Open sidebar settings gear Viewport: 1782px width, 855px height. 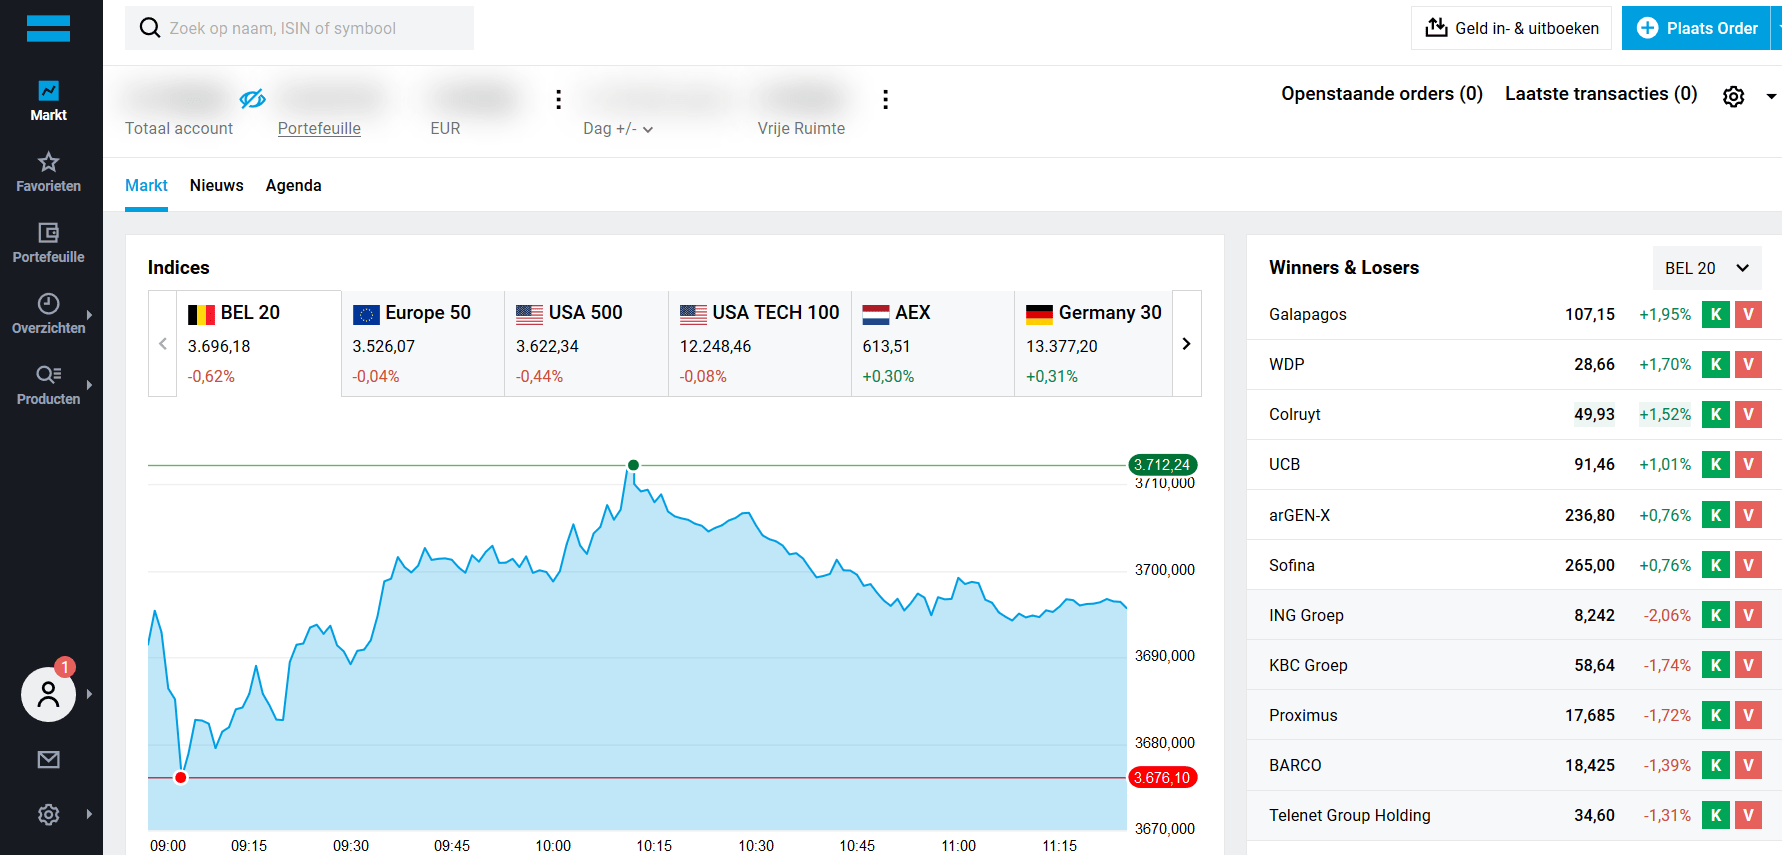coord(48,815)
